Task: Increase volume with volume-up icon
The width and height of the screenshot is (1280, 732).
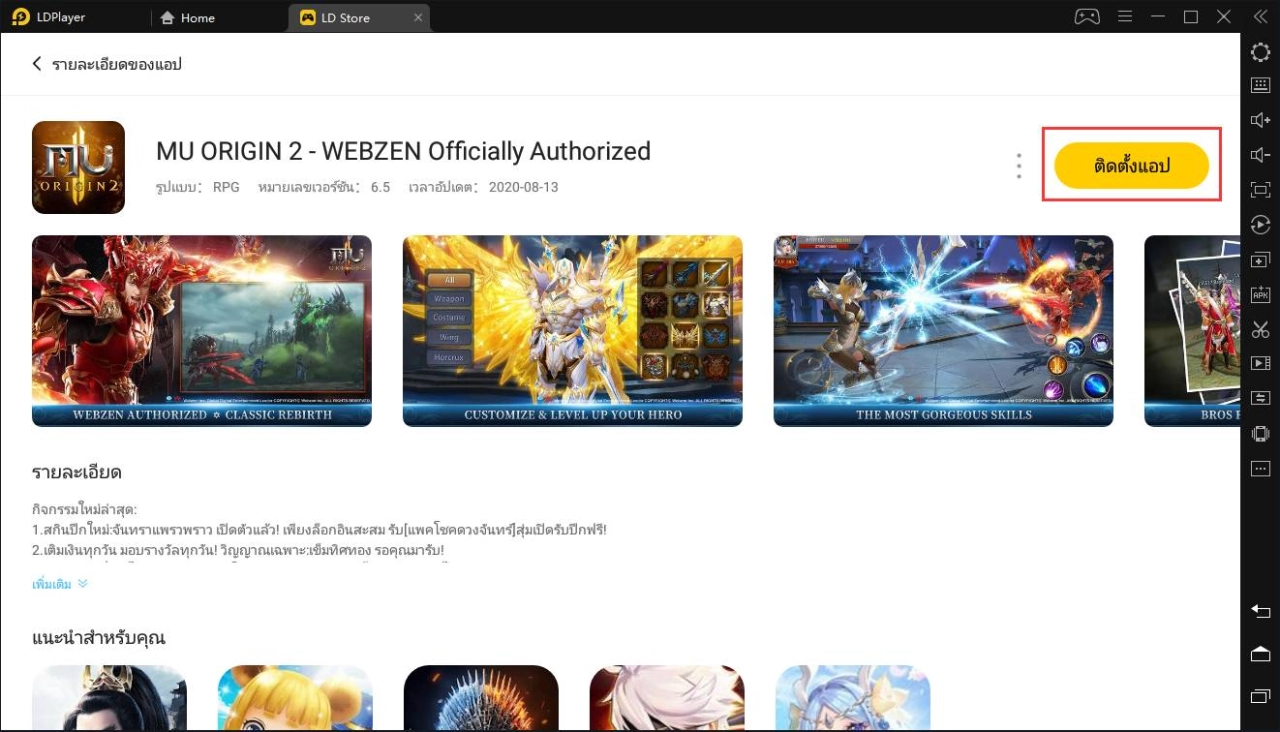Action: [1260, 120]
